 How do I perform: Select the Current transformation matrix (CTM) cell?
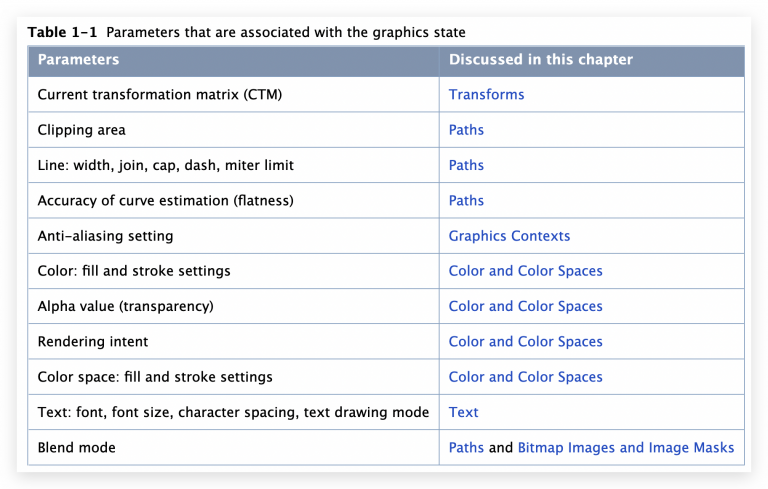coord(234,95)
